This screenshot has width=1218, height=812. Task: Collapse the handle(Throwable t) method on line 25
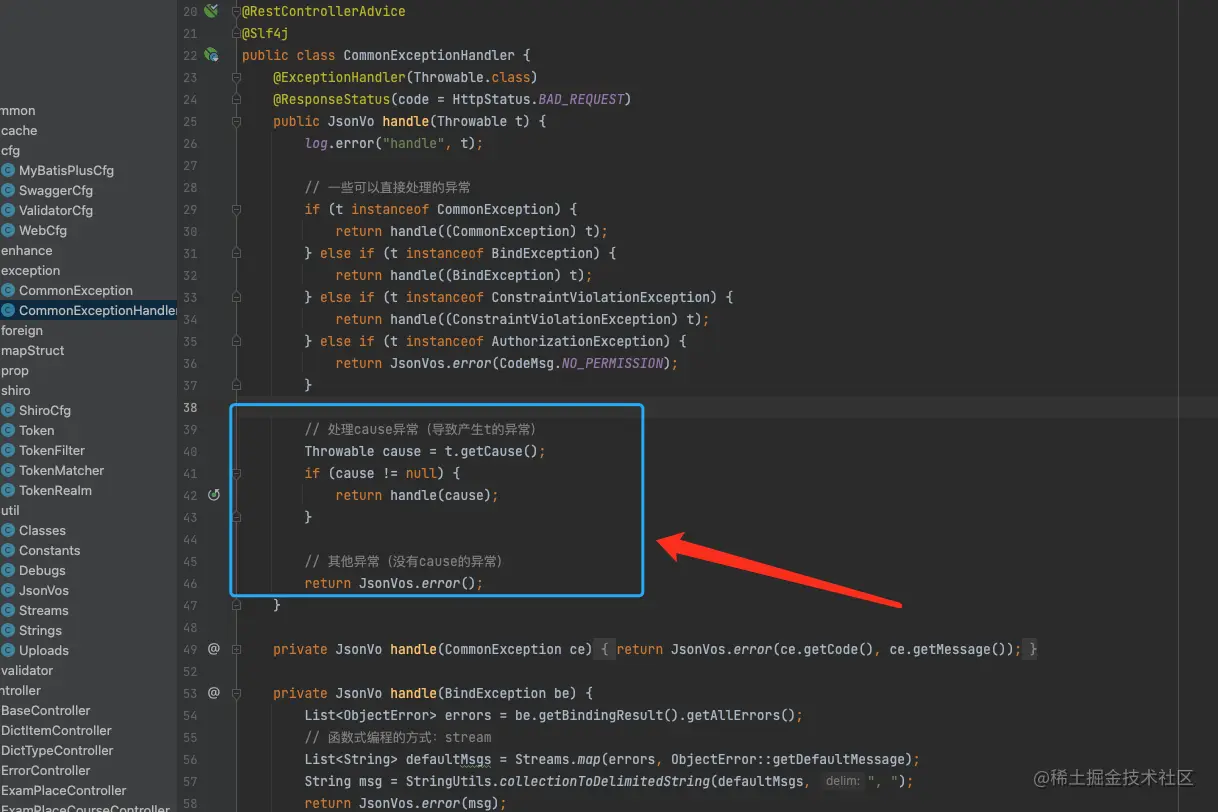[237, 121]
